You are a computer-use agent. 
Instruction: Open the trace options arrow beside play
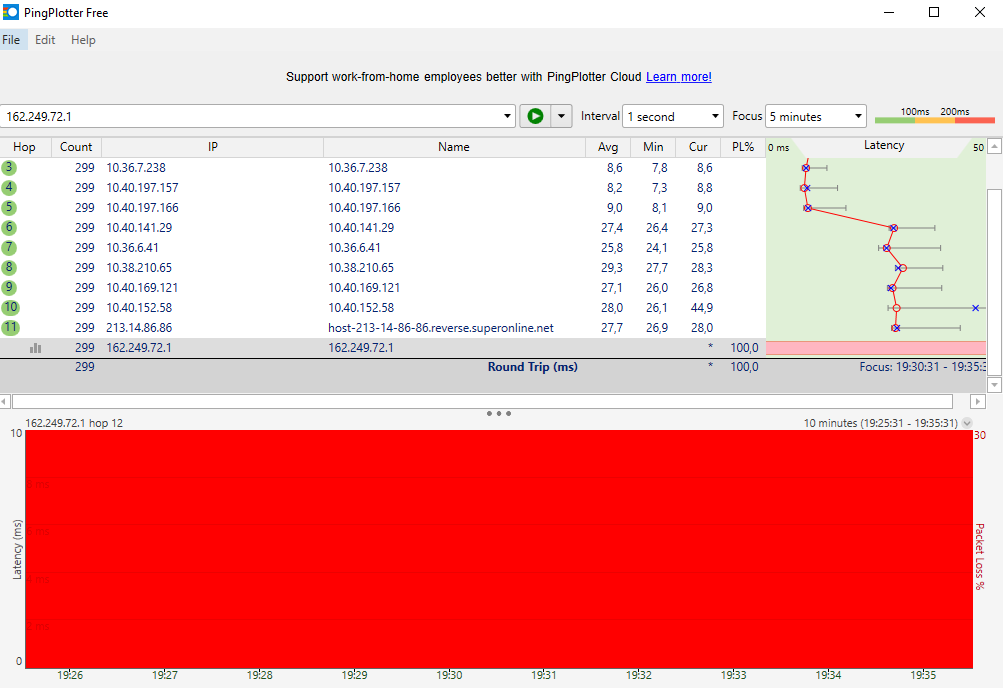coord(561,116)
